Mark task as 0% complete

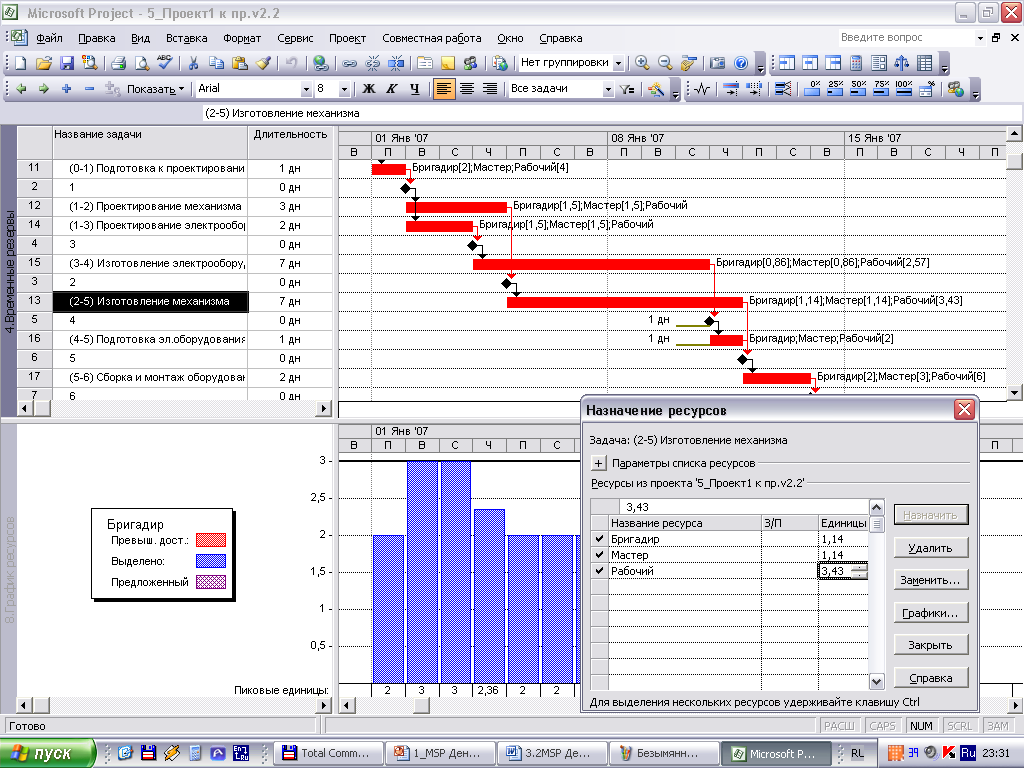pos(812,89)
